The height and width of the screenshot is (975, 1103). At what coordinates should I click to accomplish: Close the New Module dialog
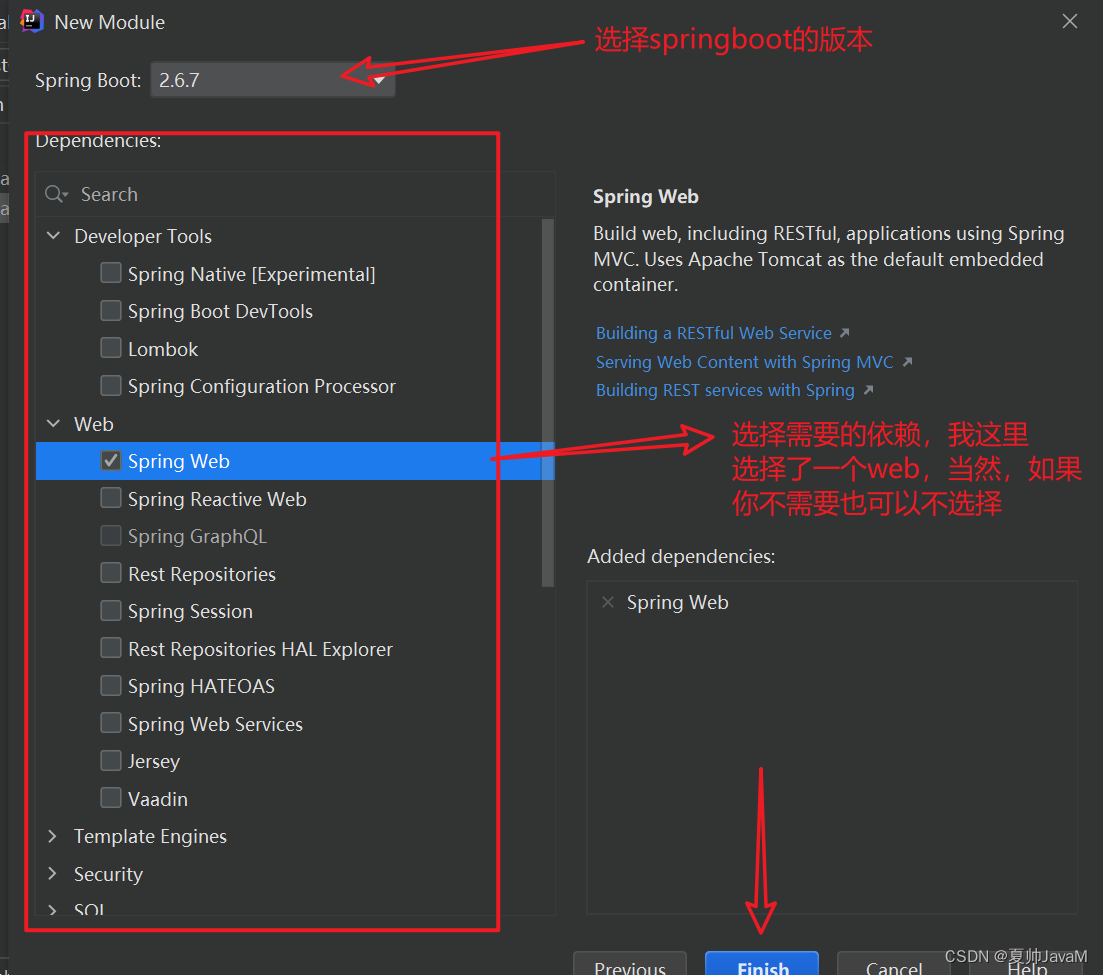[1069, 22]
